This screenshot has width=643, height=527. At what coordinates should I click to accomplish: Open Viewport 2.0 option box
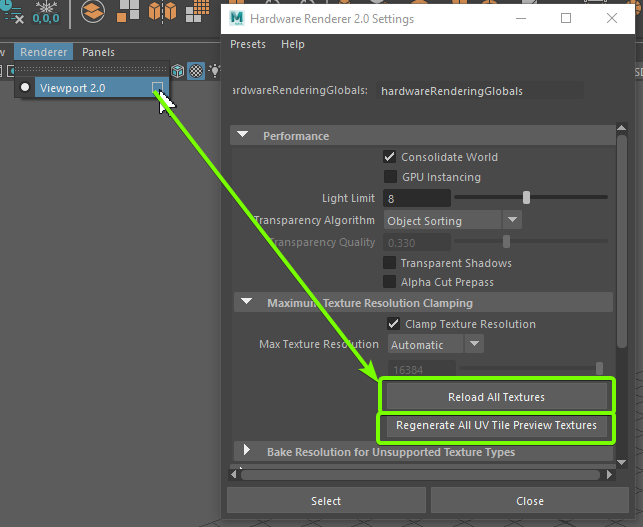[157, 87]
